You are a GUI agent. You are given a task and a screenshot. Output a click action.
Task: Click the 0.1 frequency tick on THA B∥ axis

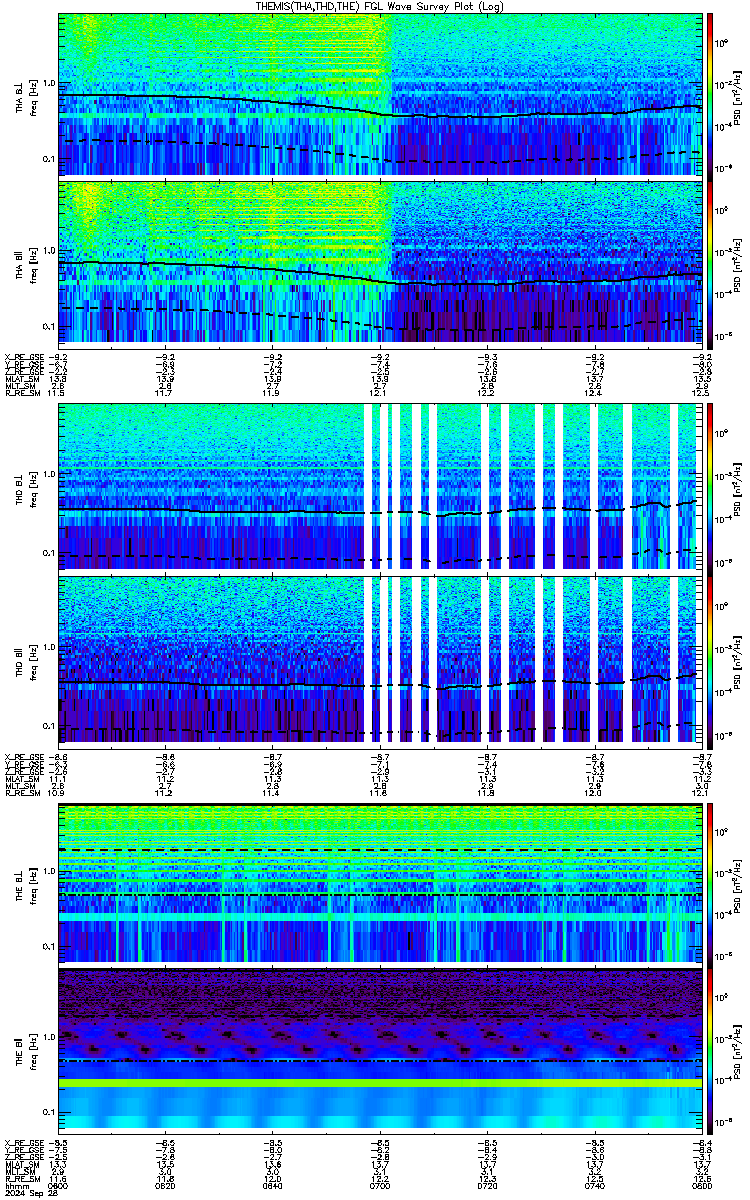(49, 327)
